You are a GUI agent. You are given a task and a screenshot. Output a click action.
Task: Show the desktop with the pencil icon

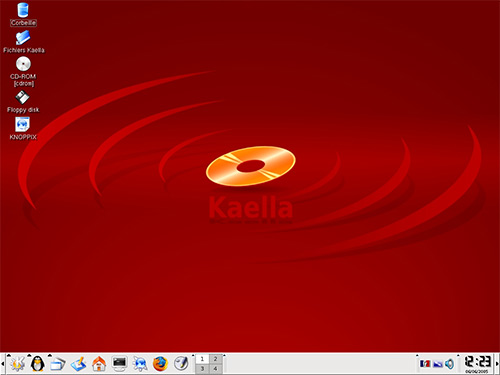(x=78, y=364)
